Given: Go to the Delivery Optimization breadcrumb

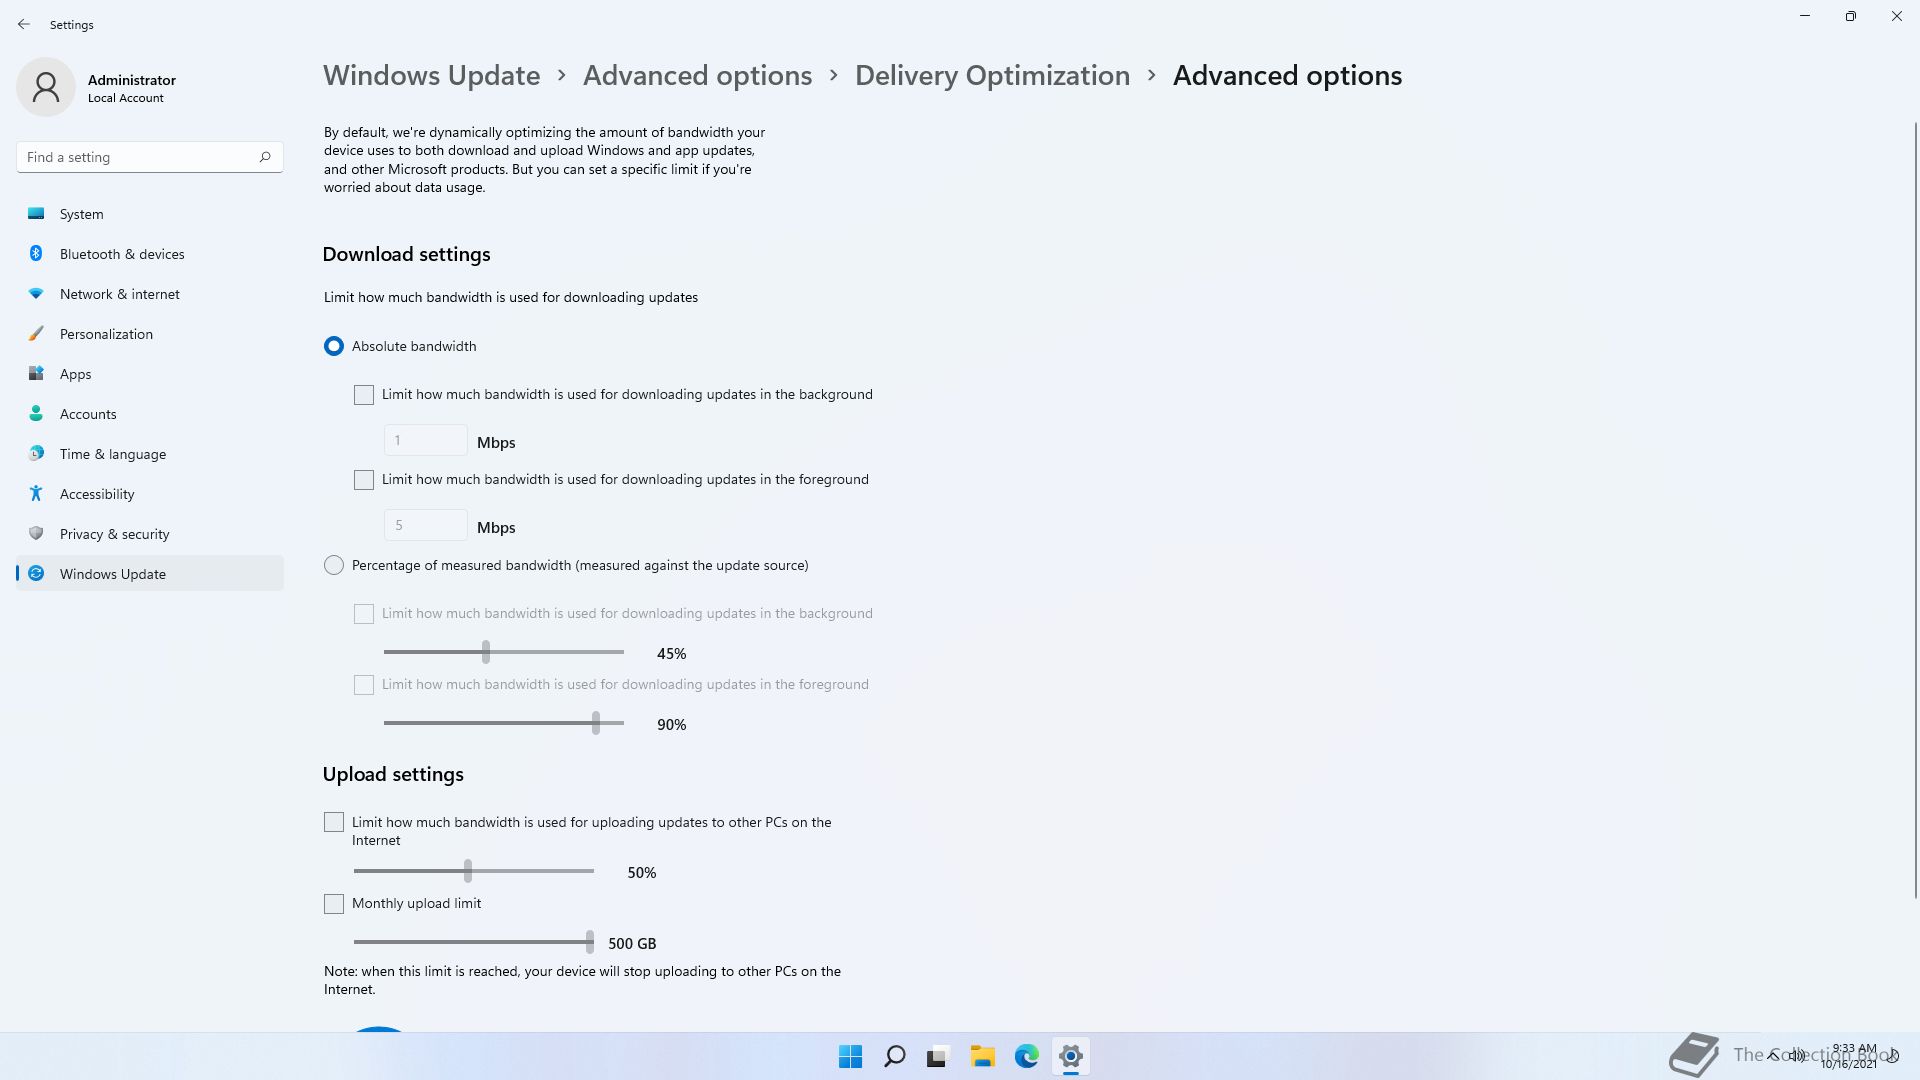Looking at the screenshot, I should [992, 75].
